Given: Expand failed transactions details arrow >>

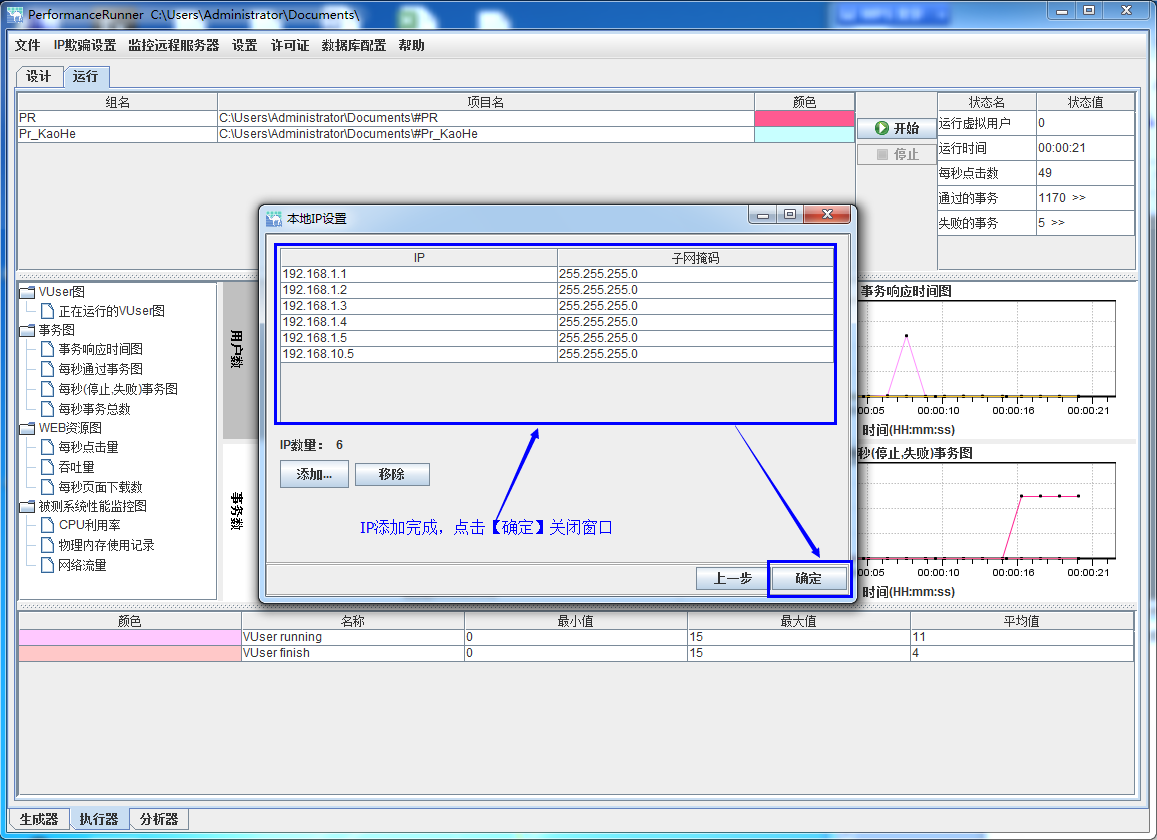Looking at the screenshot, I should (x=1058, y=223).
